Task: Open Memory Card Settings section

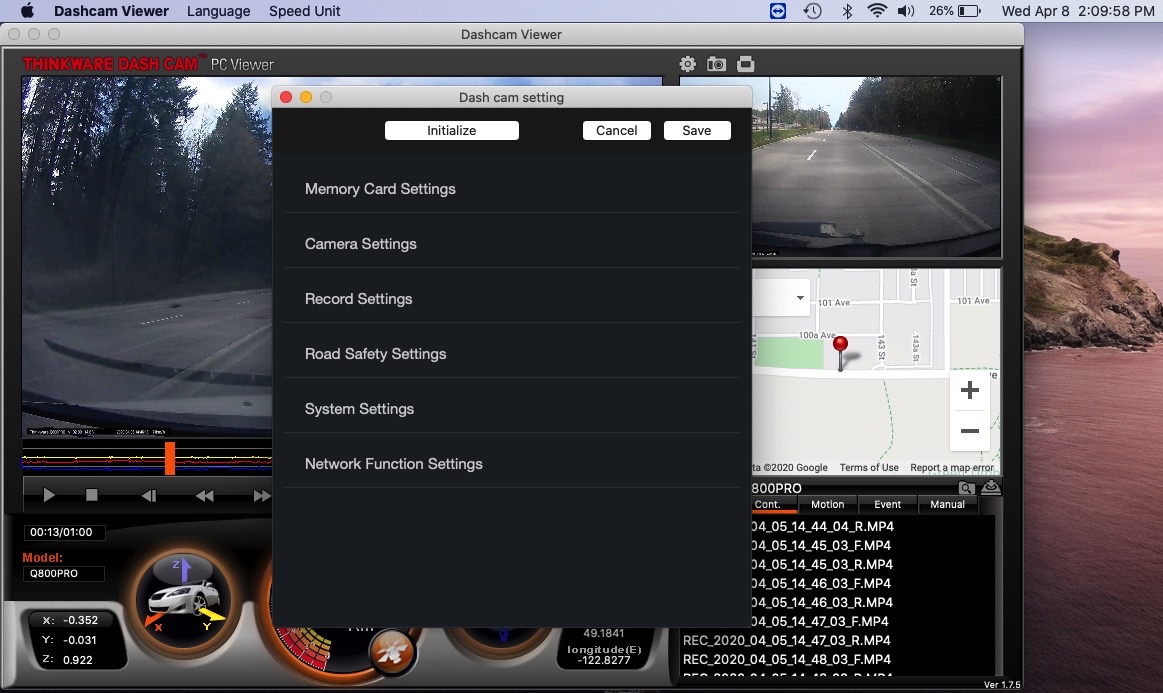Action: pyautogui.click(x=512, y=189)
